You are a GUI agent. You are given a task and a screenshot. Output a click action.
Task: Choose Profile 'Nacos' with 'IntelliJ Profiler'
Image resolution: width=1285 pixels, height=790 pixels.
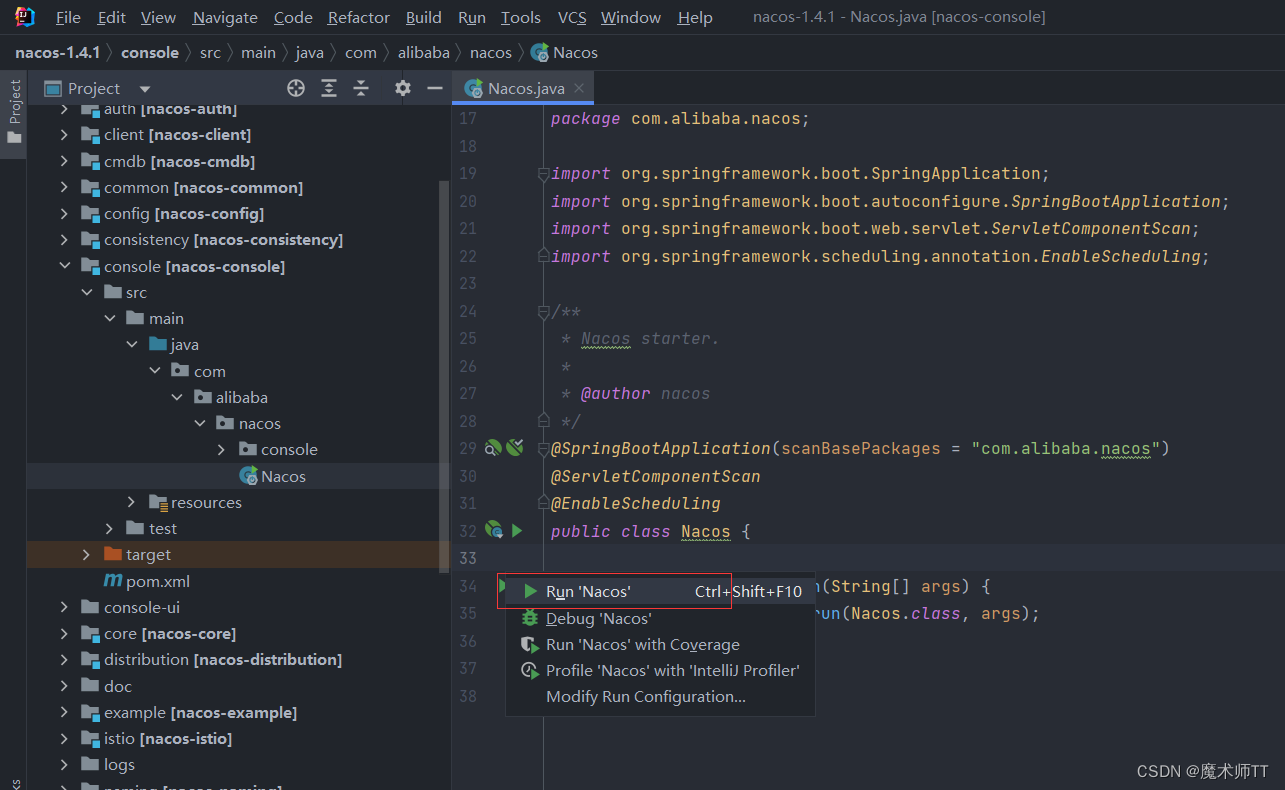[659, 670]
